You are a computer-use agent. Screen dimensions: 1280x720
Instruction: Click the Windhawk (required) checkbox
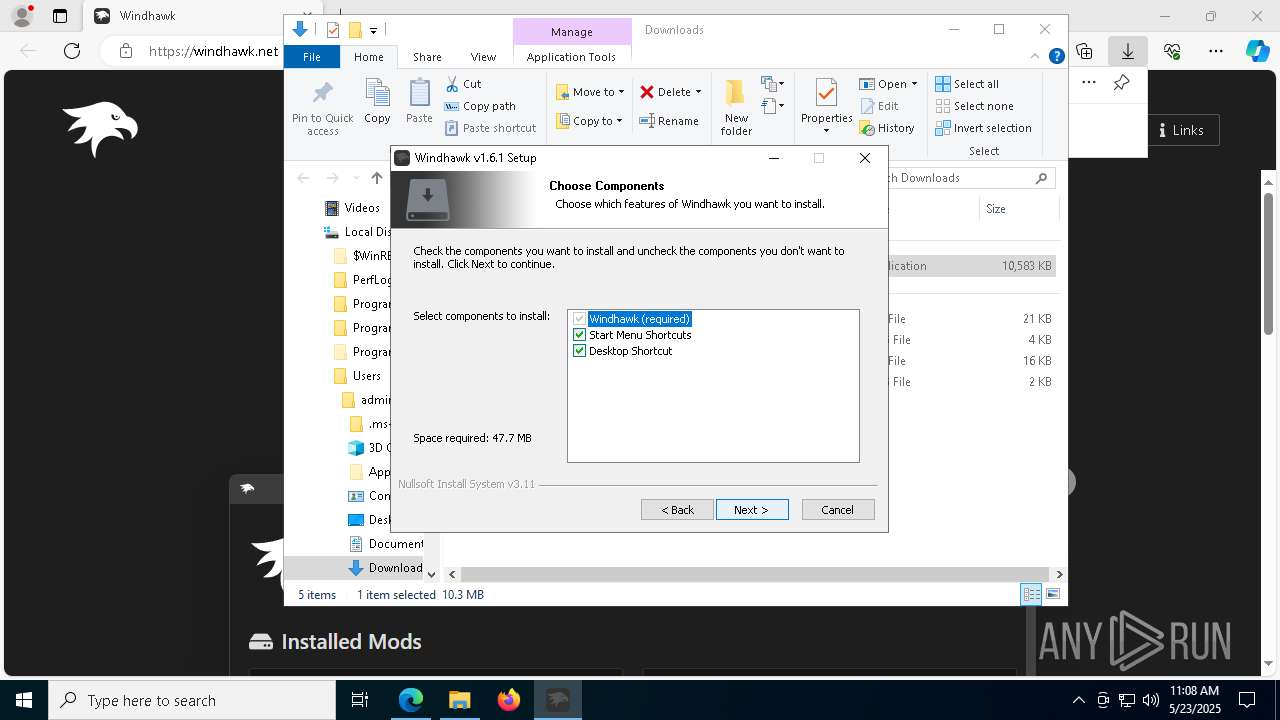pos(579,319)
